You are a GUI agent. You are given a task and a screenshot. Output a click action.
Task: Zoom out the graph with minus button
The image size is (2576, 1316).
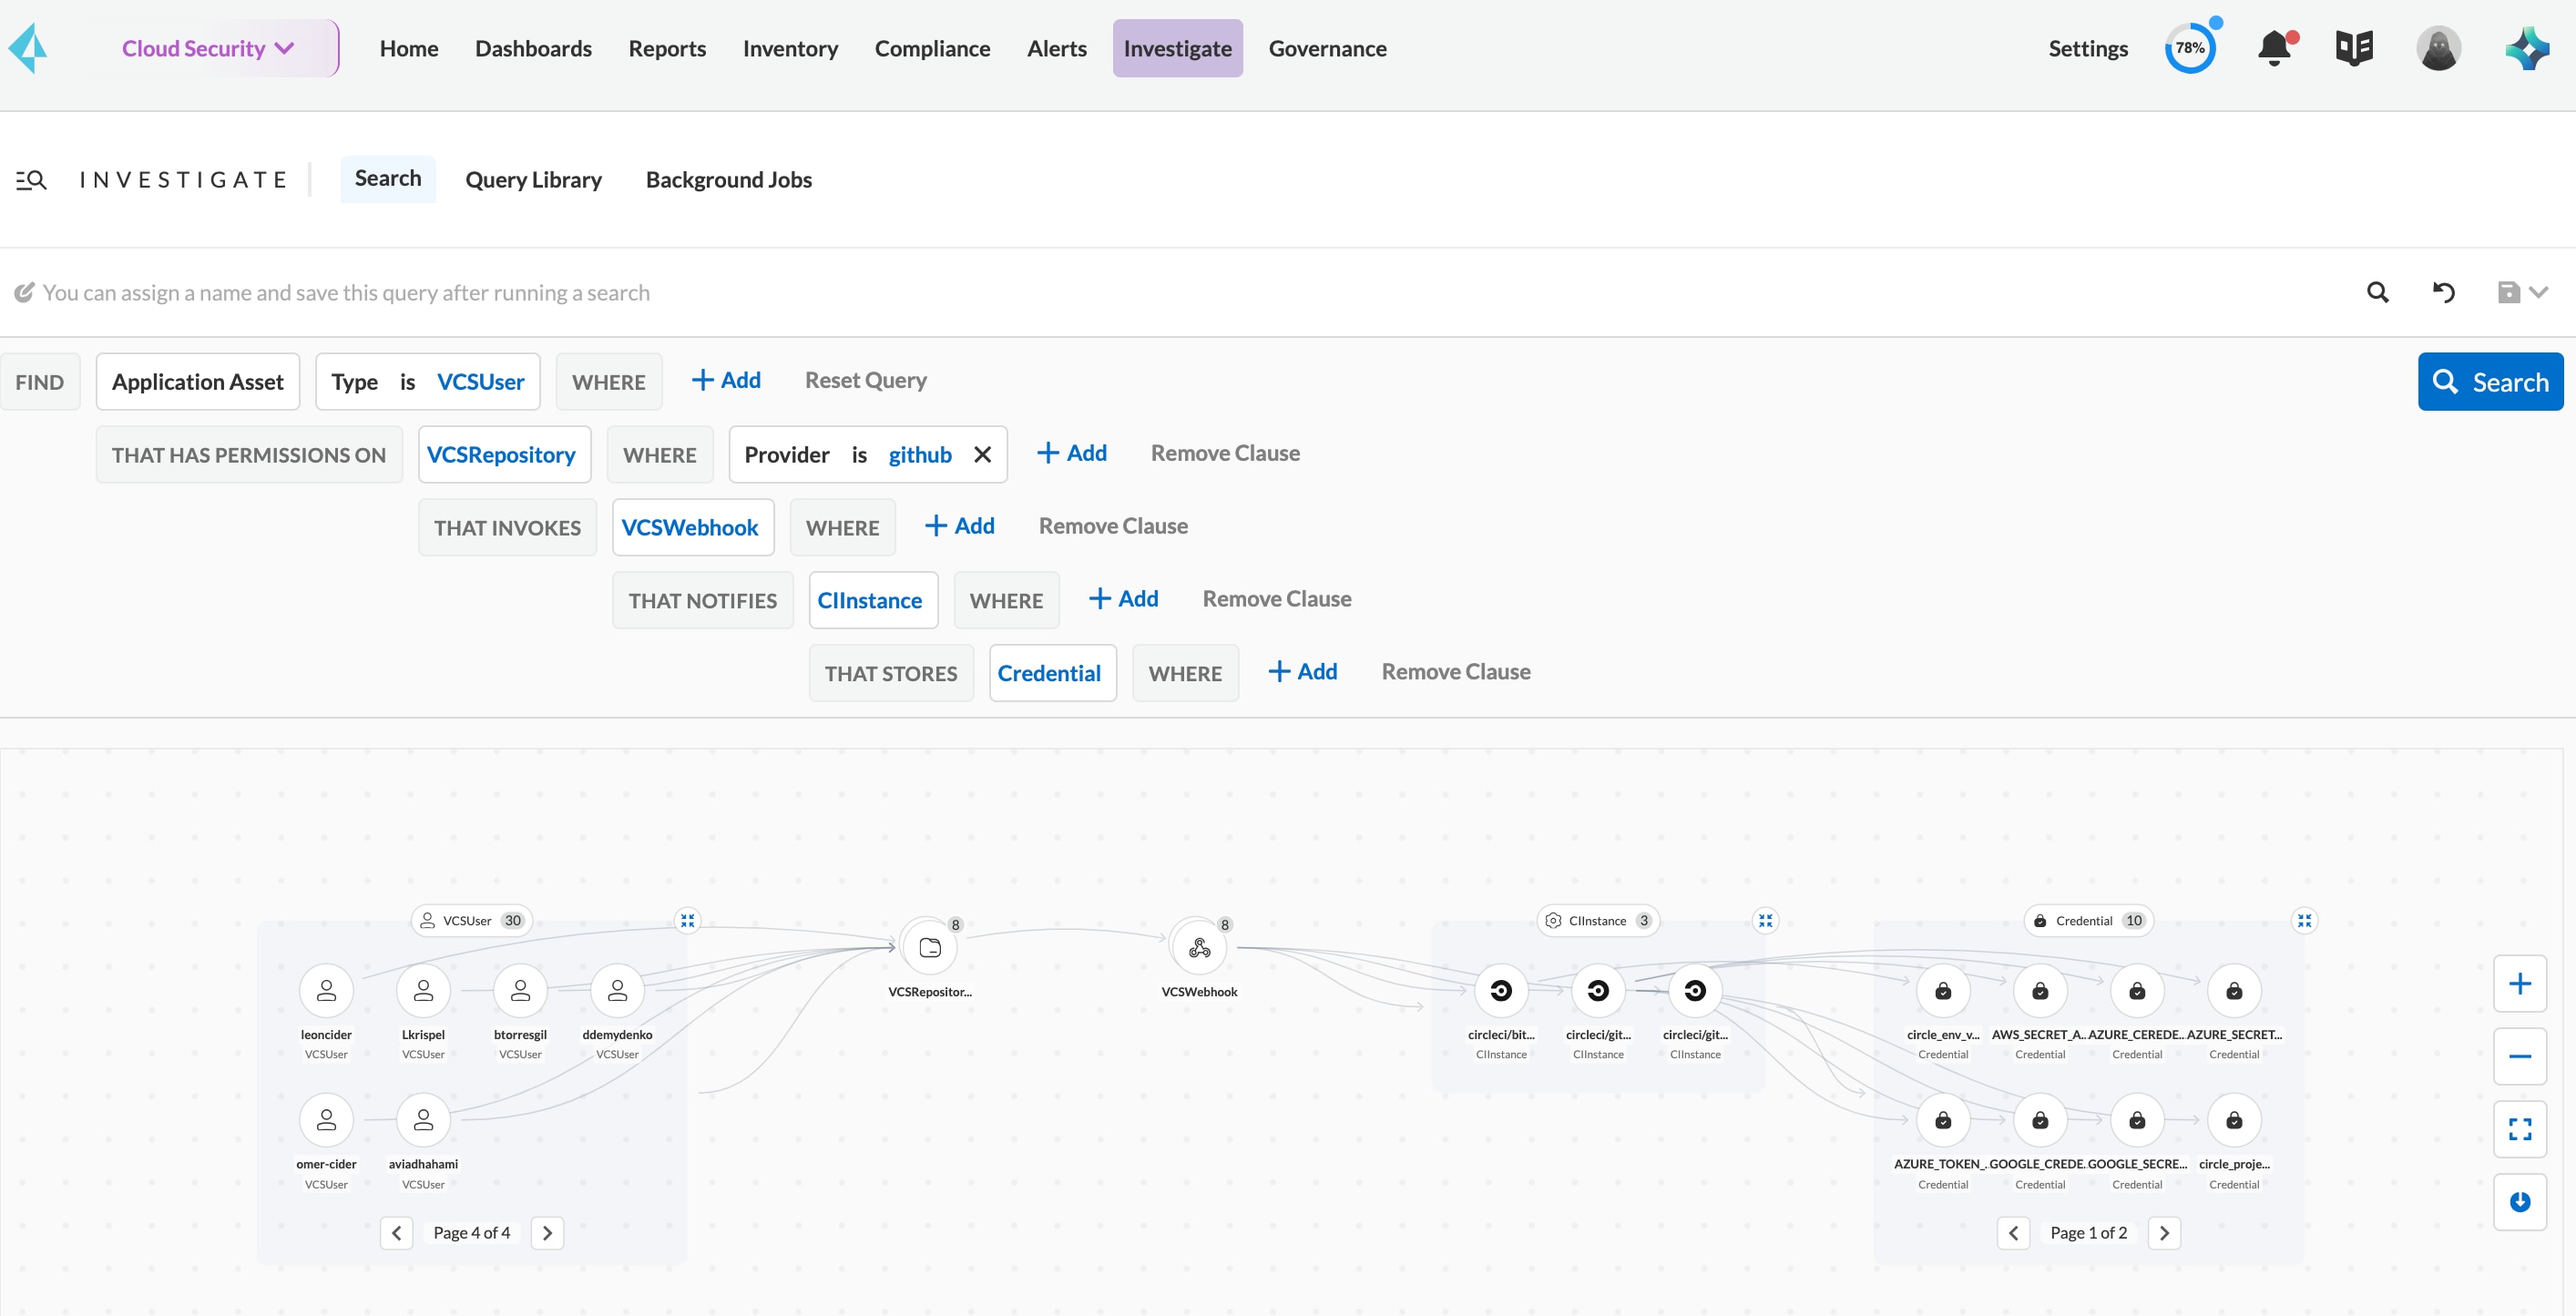pyautogui.click(x=2519, y=1056)
